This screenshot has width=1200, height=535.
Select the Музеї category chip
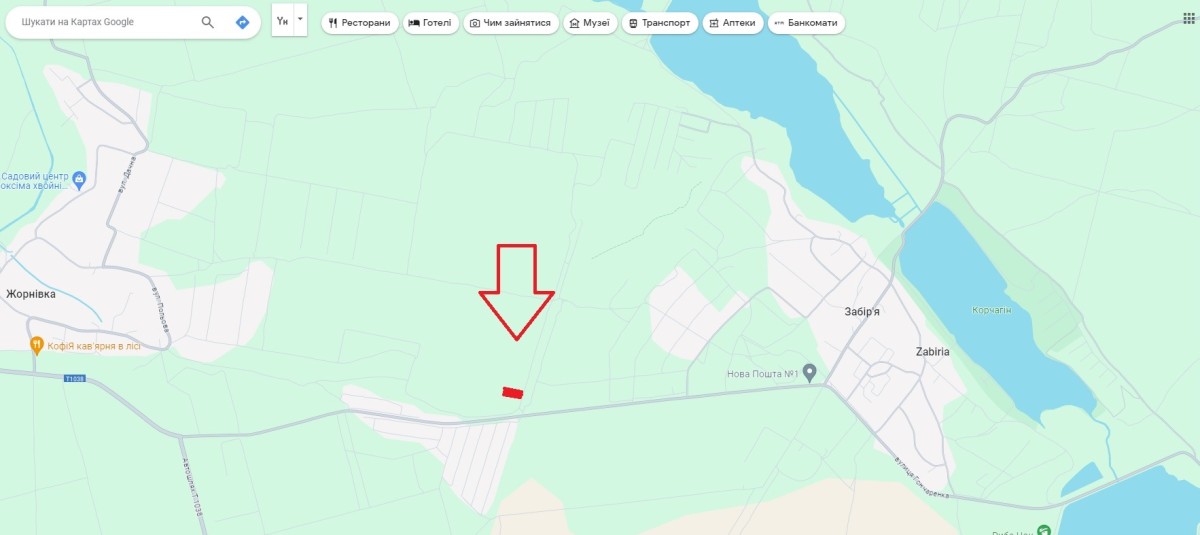[589, 23]
